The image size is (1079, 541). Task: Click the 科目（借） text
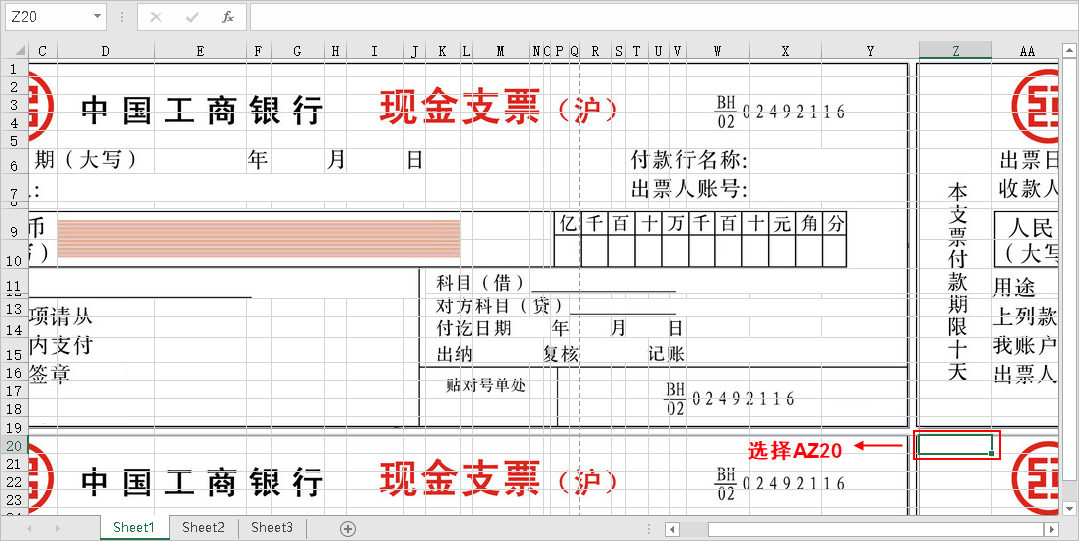[481, 283]
